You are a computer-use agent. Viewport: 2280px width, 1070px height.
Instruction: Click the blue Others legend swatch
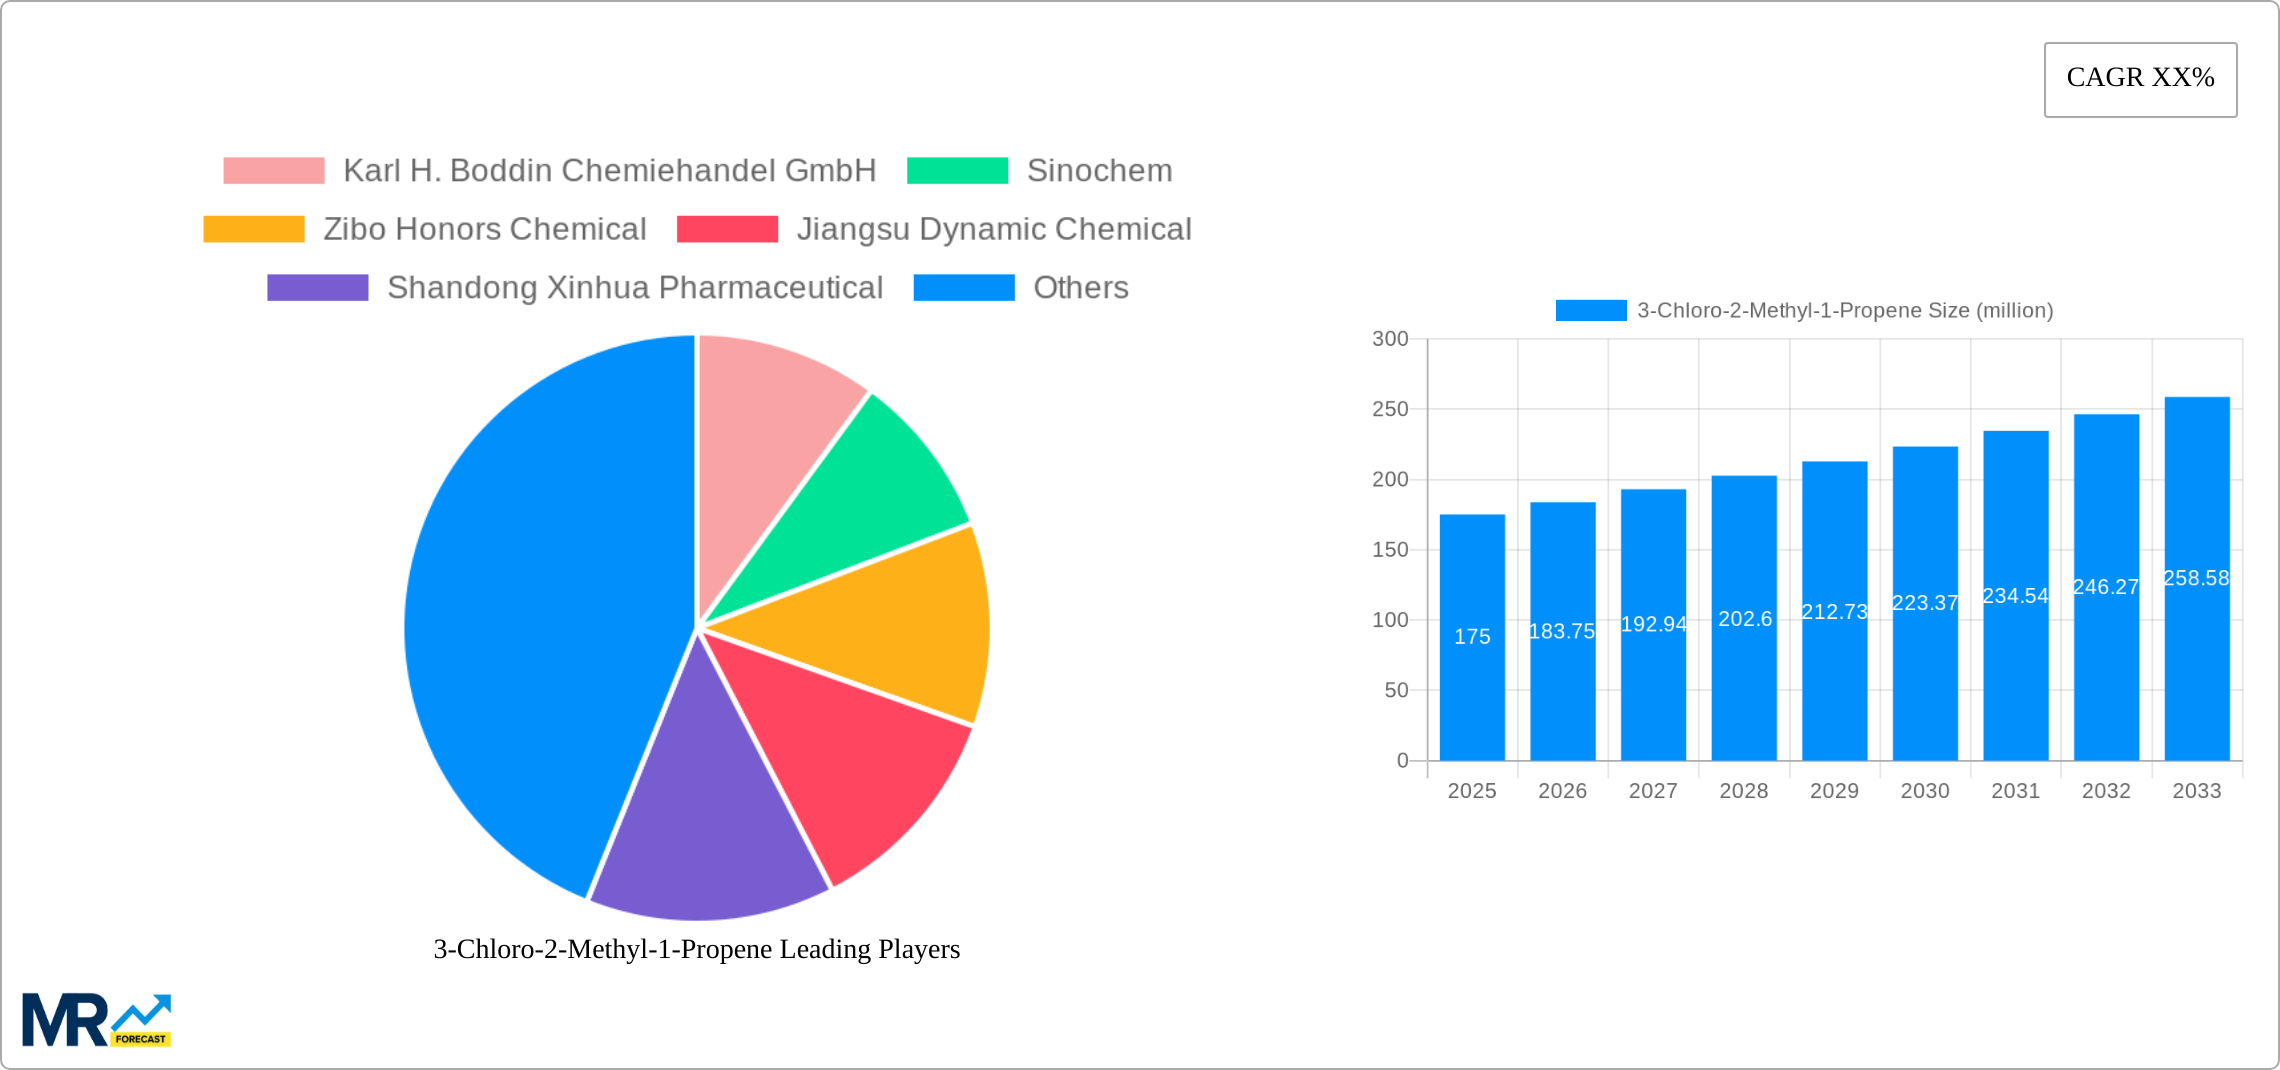click(963, 287)
